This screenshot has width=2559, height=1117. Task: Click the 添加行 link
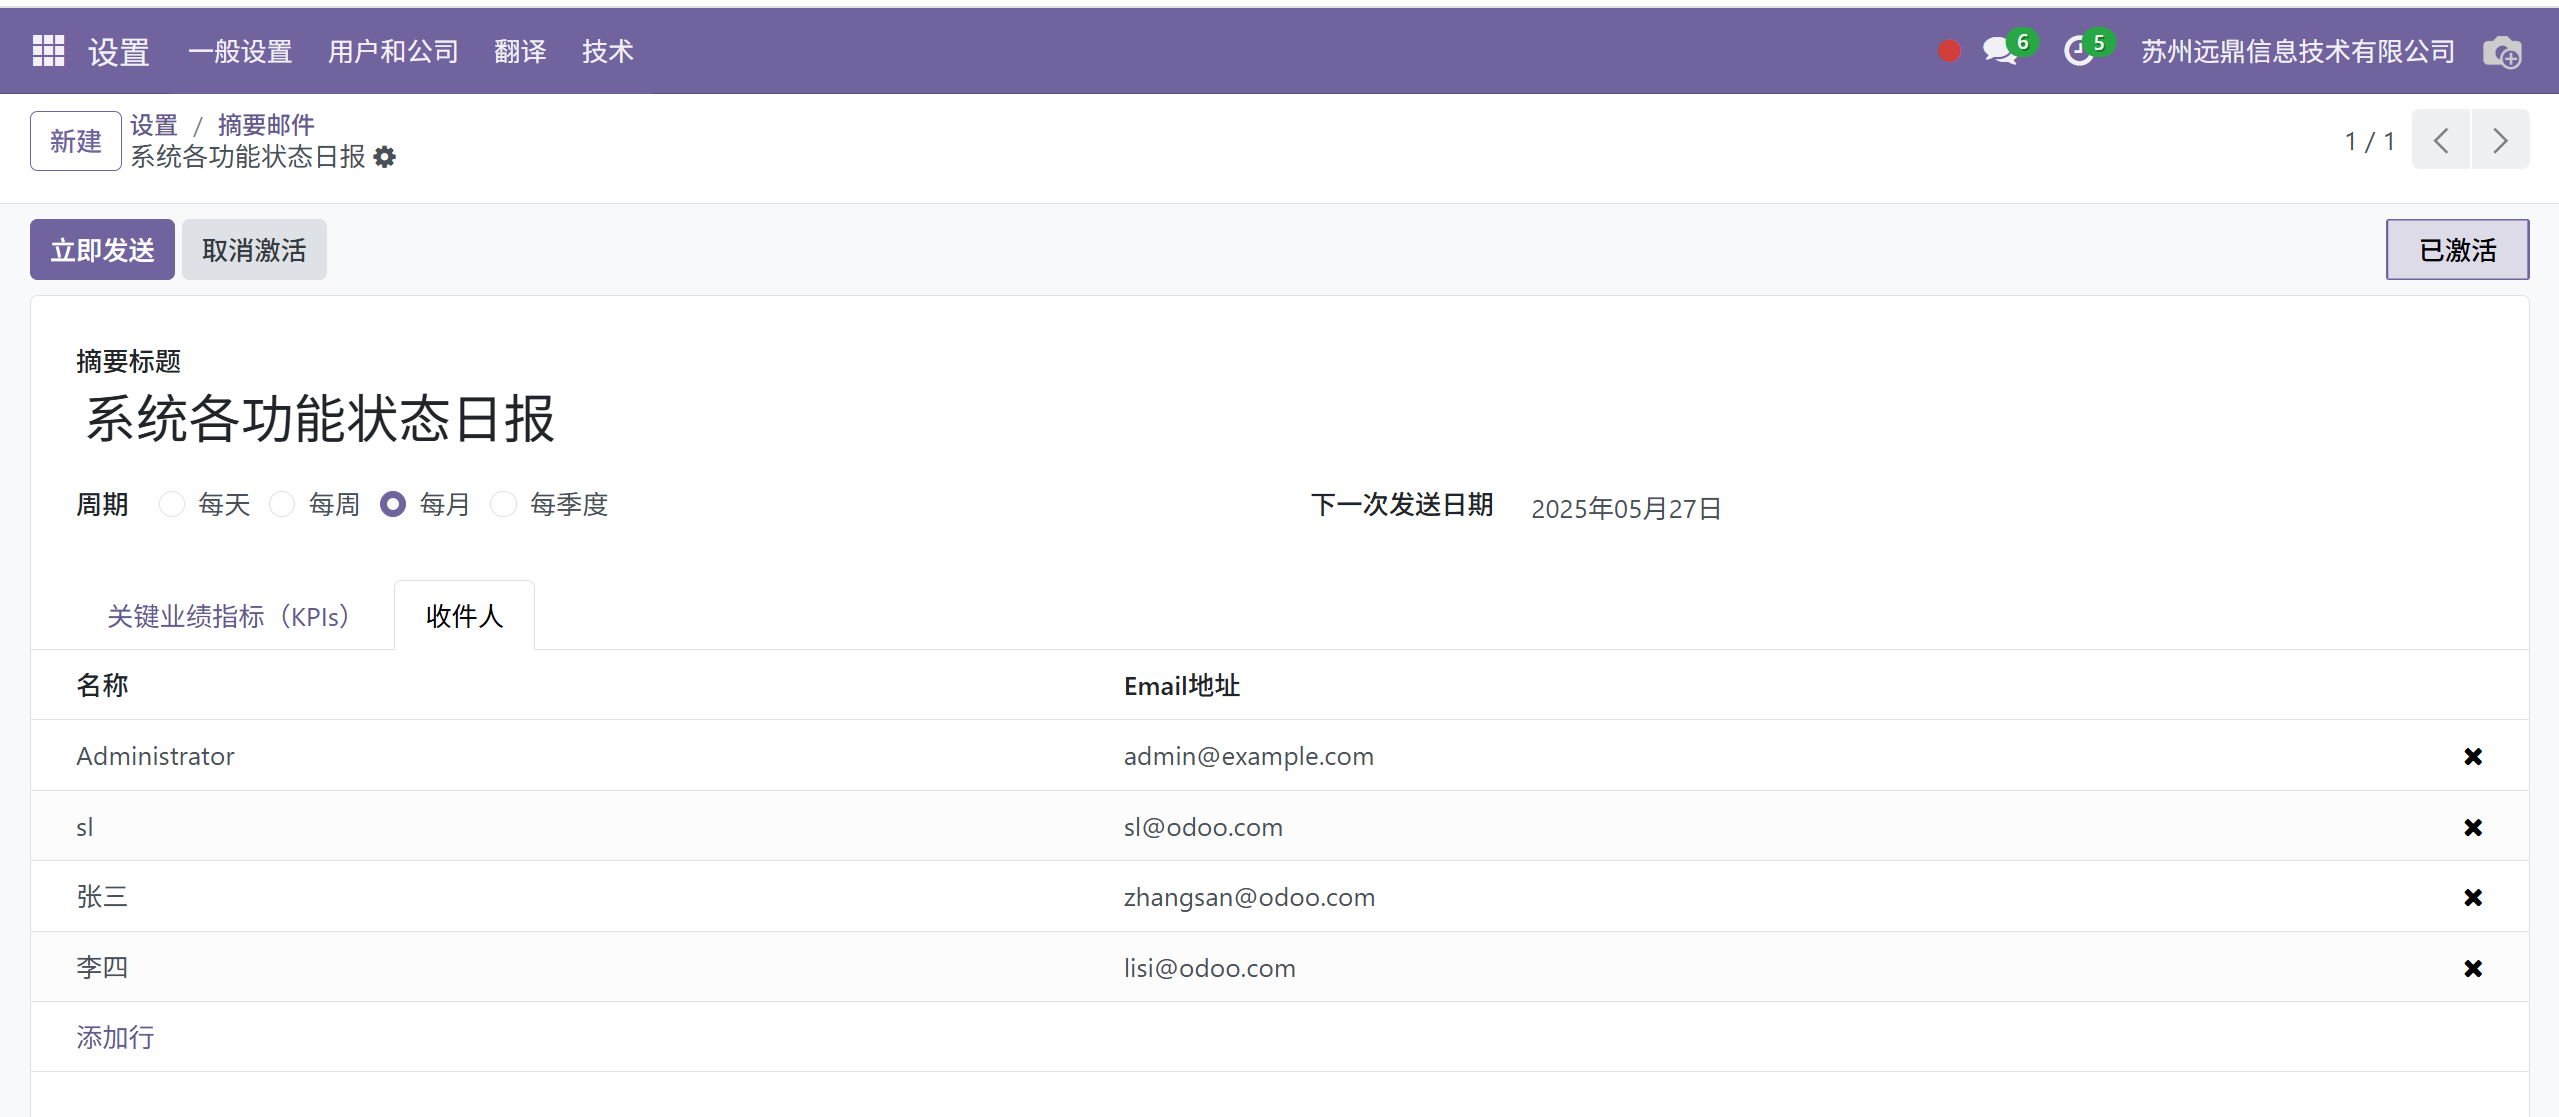point(115,1037)
